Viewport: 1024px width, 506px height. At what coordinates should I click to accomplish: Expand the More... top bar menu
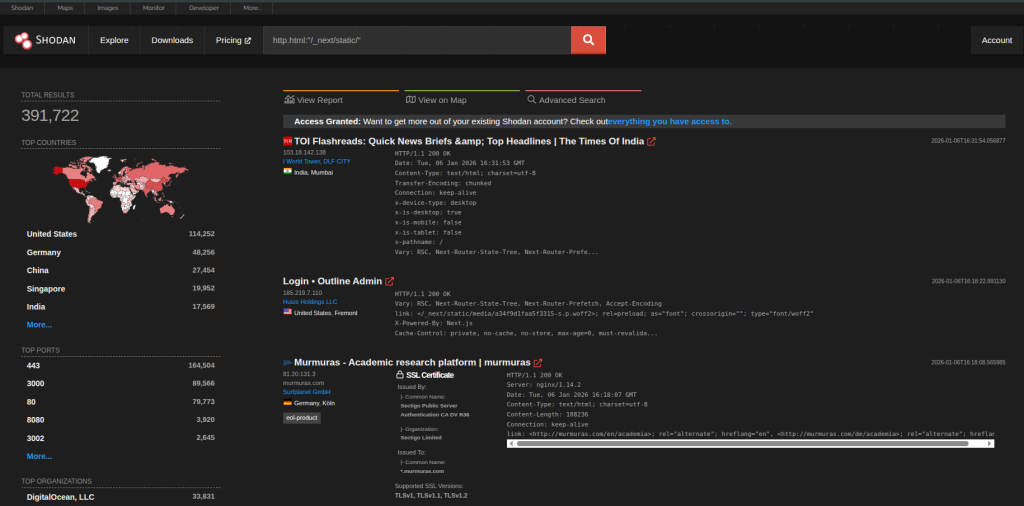pos(251,8)
